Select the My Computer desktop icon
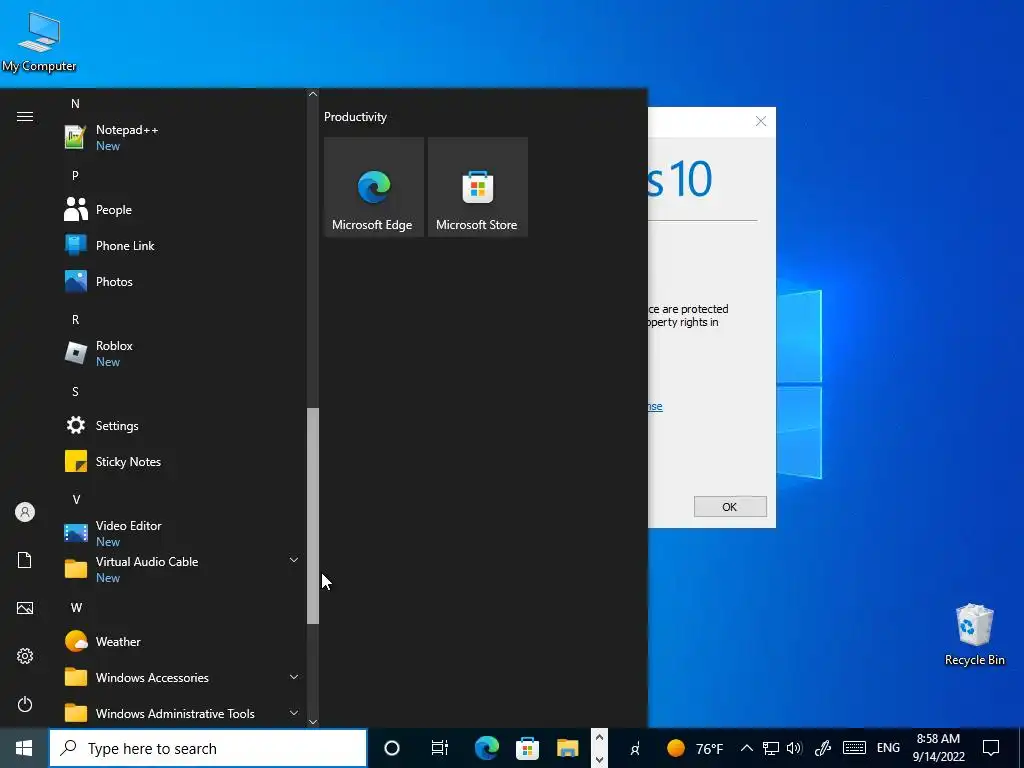The height and width of the screenshot is (768, 1024). [x=39, y=42]
